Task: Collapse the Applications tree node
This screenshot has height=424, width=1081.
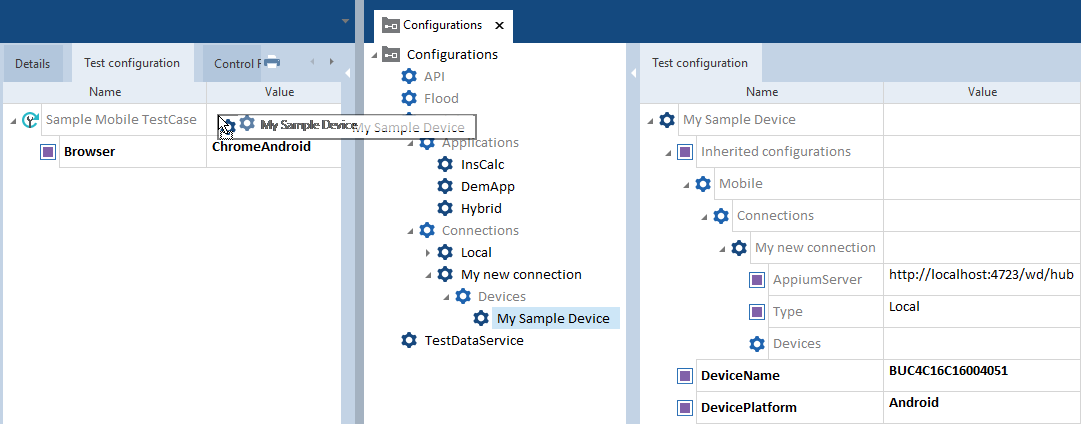Action: click(410, 143)
